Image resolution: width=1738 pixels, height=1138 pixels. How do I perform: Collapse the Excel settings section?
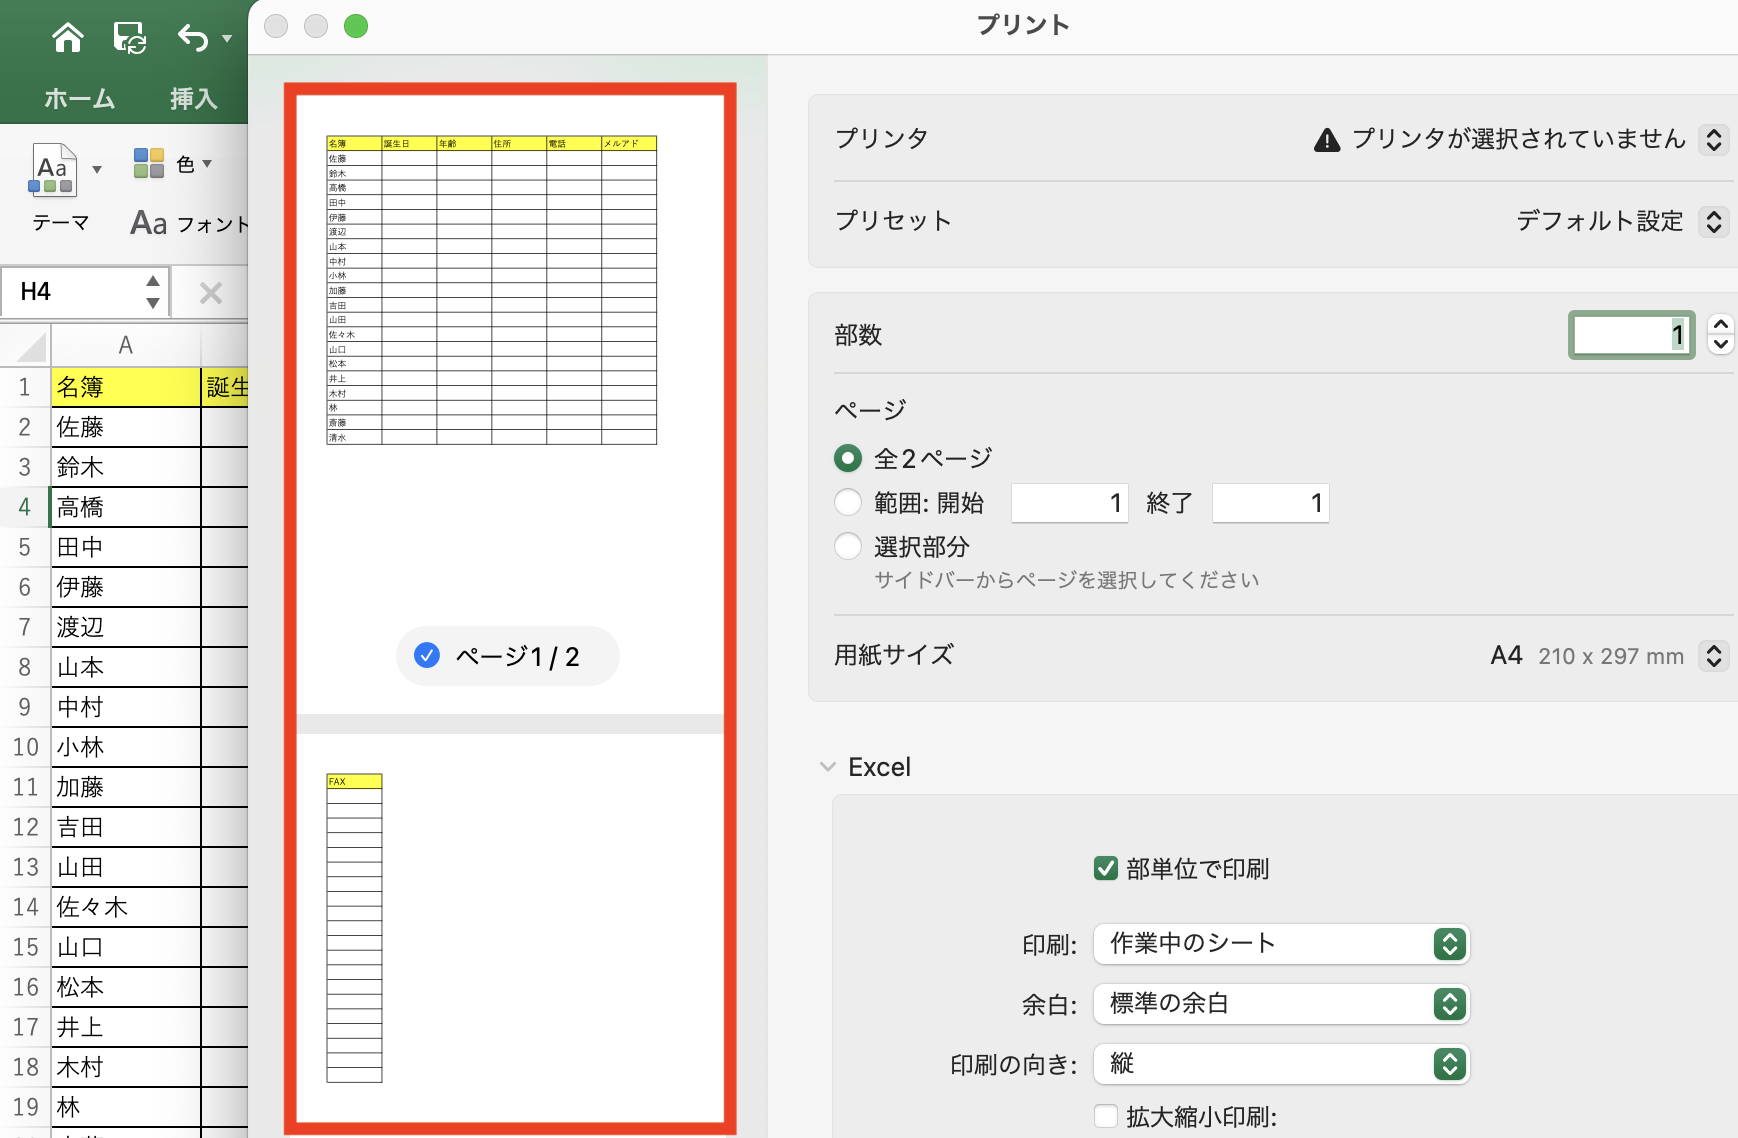[826, 766]
